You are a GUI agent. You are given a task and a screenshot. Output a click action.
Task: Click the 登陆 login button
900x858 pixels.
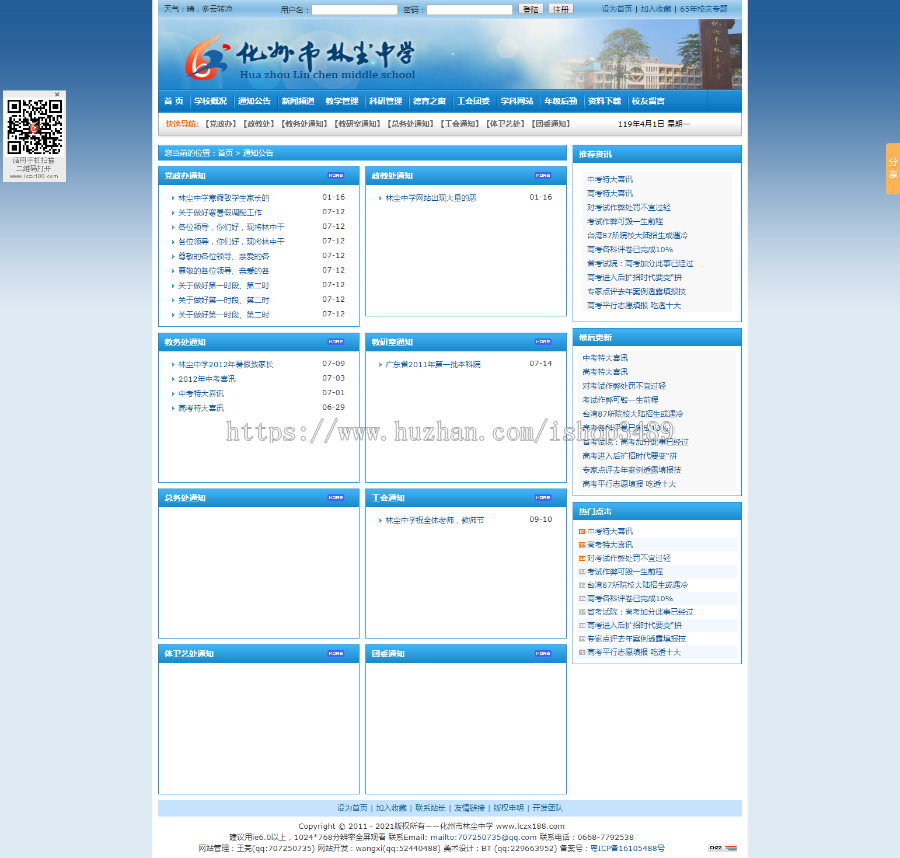tap(530, 9)
